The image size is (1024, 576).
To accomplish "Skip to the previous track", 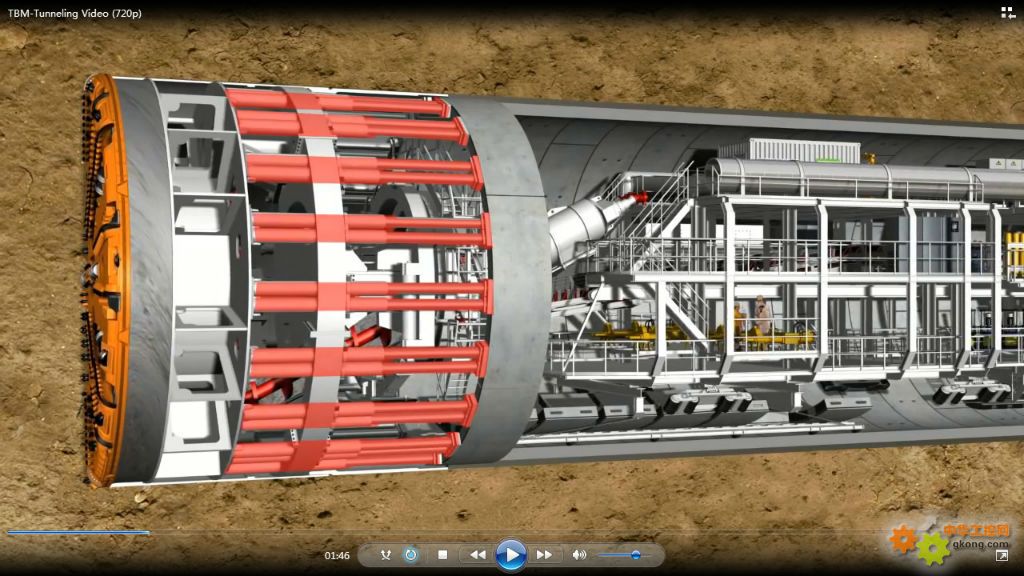I will [x=477, y=555].
